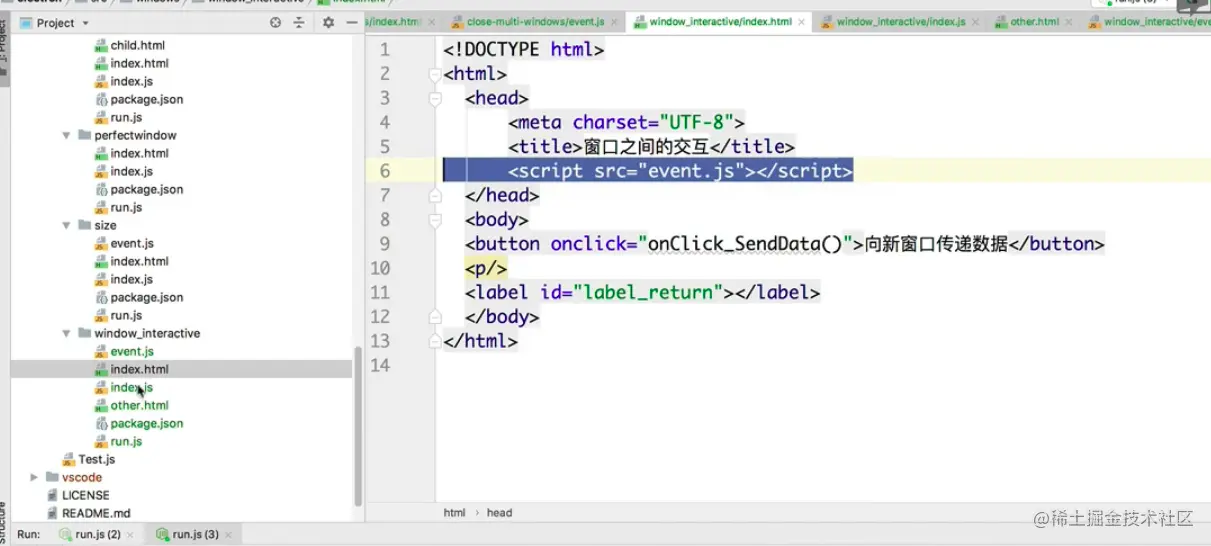
Task: Close the window_interactive/index.html tab
Action: tap(802, 21)
